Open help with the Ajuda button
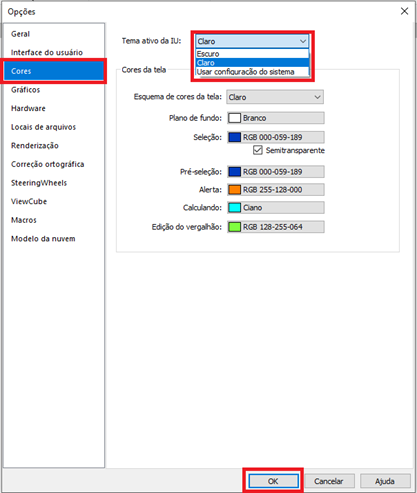417x493 pixels. click(x=385, y=481)
